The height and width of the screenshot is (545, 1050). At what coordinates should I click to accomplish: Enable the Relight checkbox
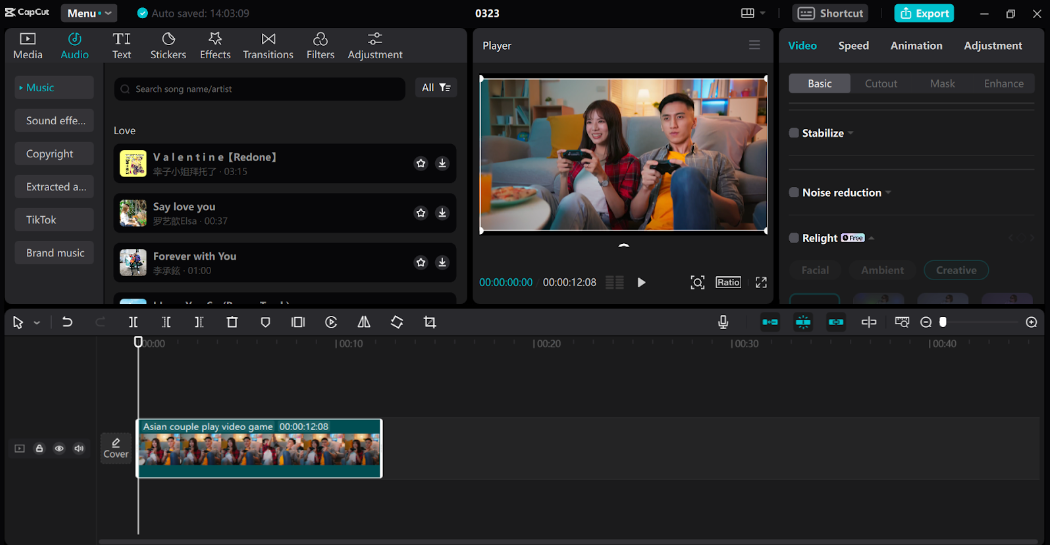(x=794, y=238)
